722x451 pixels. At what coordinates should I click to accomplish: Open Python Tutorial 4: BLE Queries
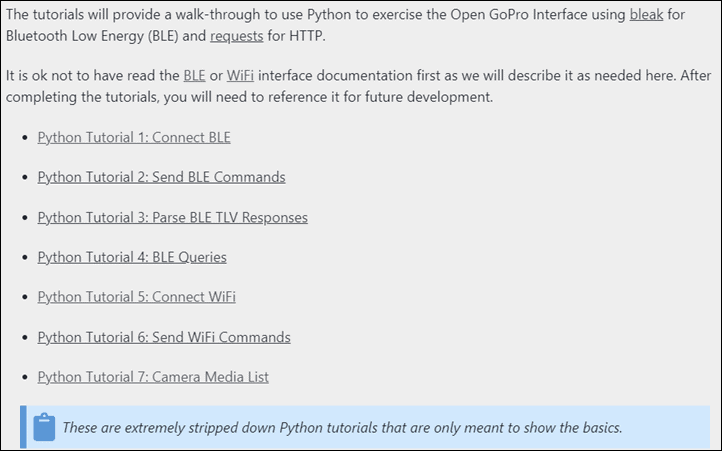tap(132, 257)
